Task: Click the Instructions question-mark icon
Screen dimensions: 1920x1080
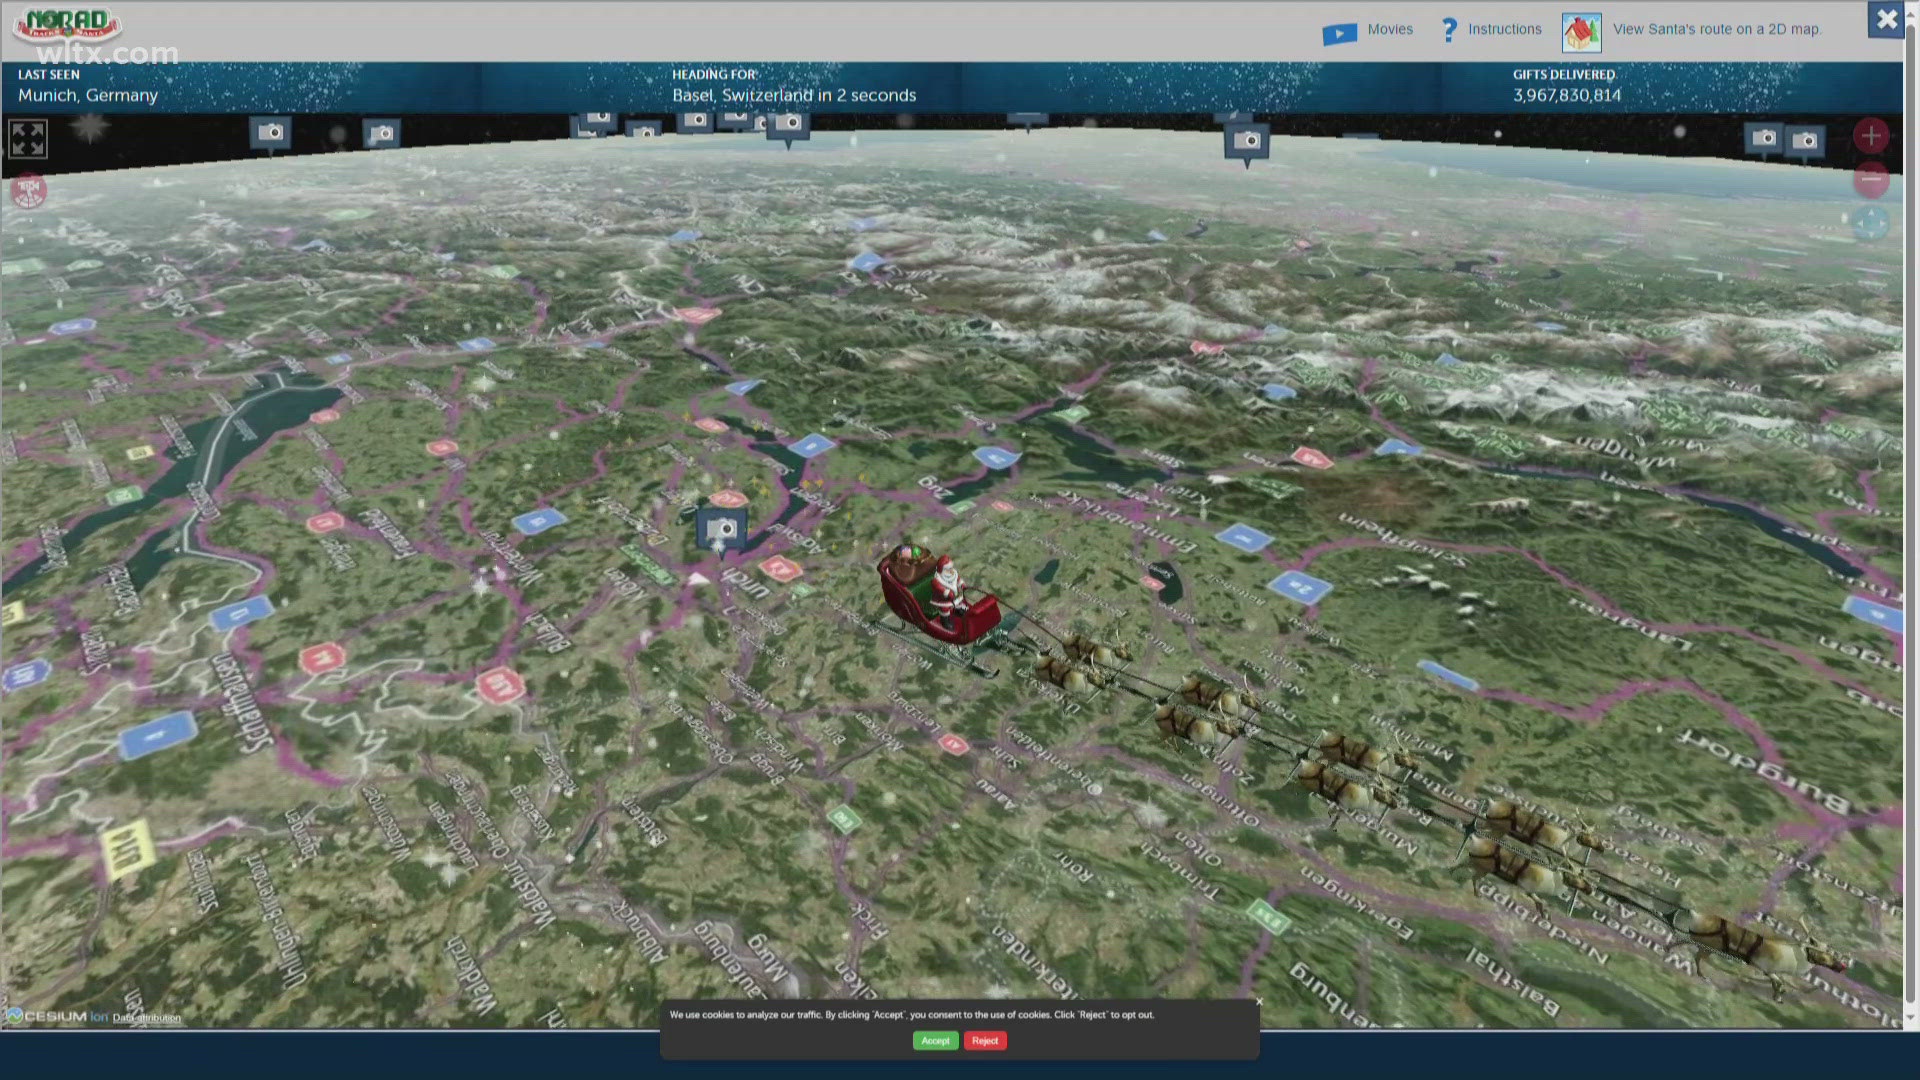Action: point(1448,29)
